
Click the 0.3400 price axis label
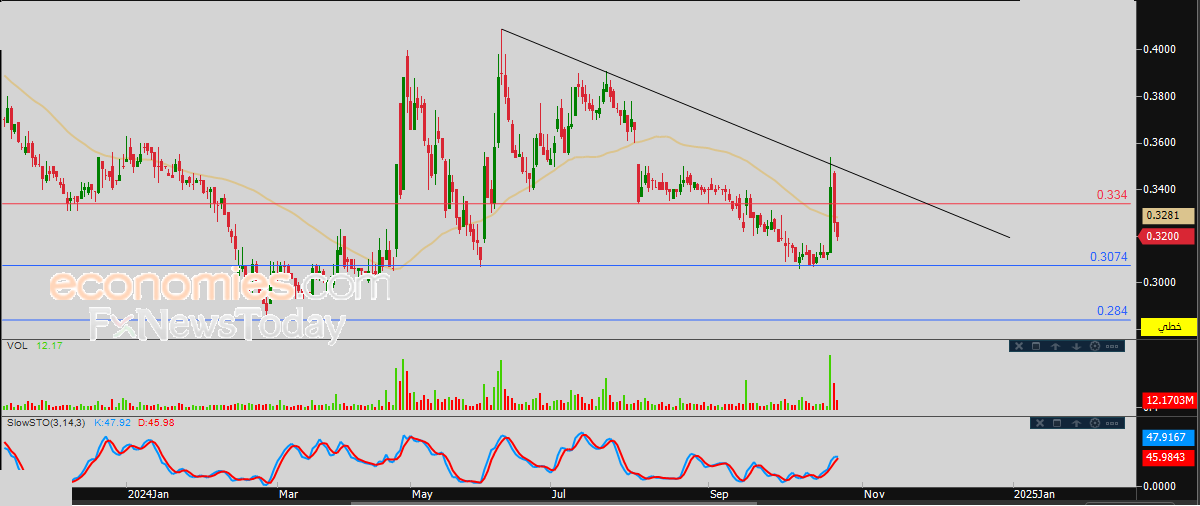point(1160,189)
